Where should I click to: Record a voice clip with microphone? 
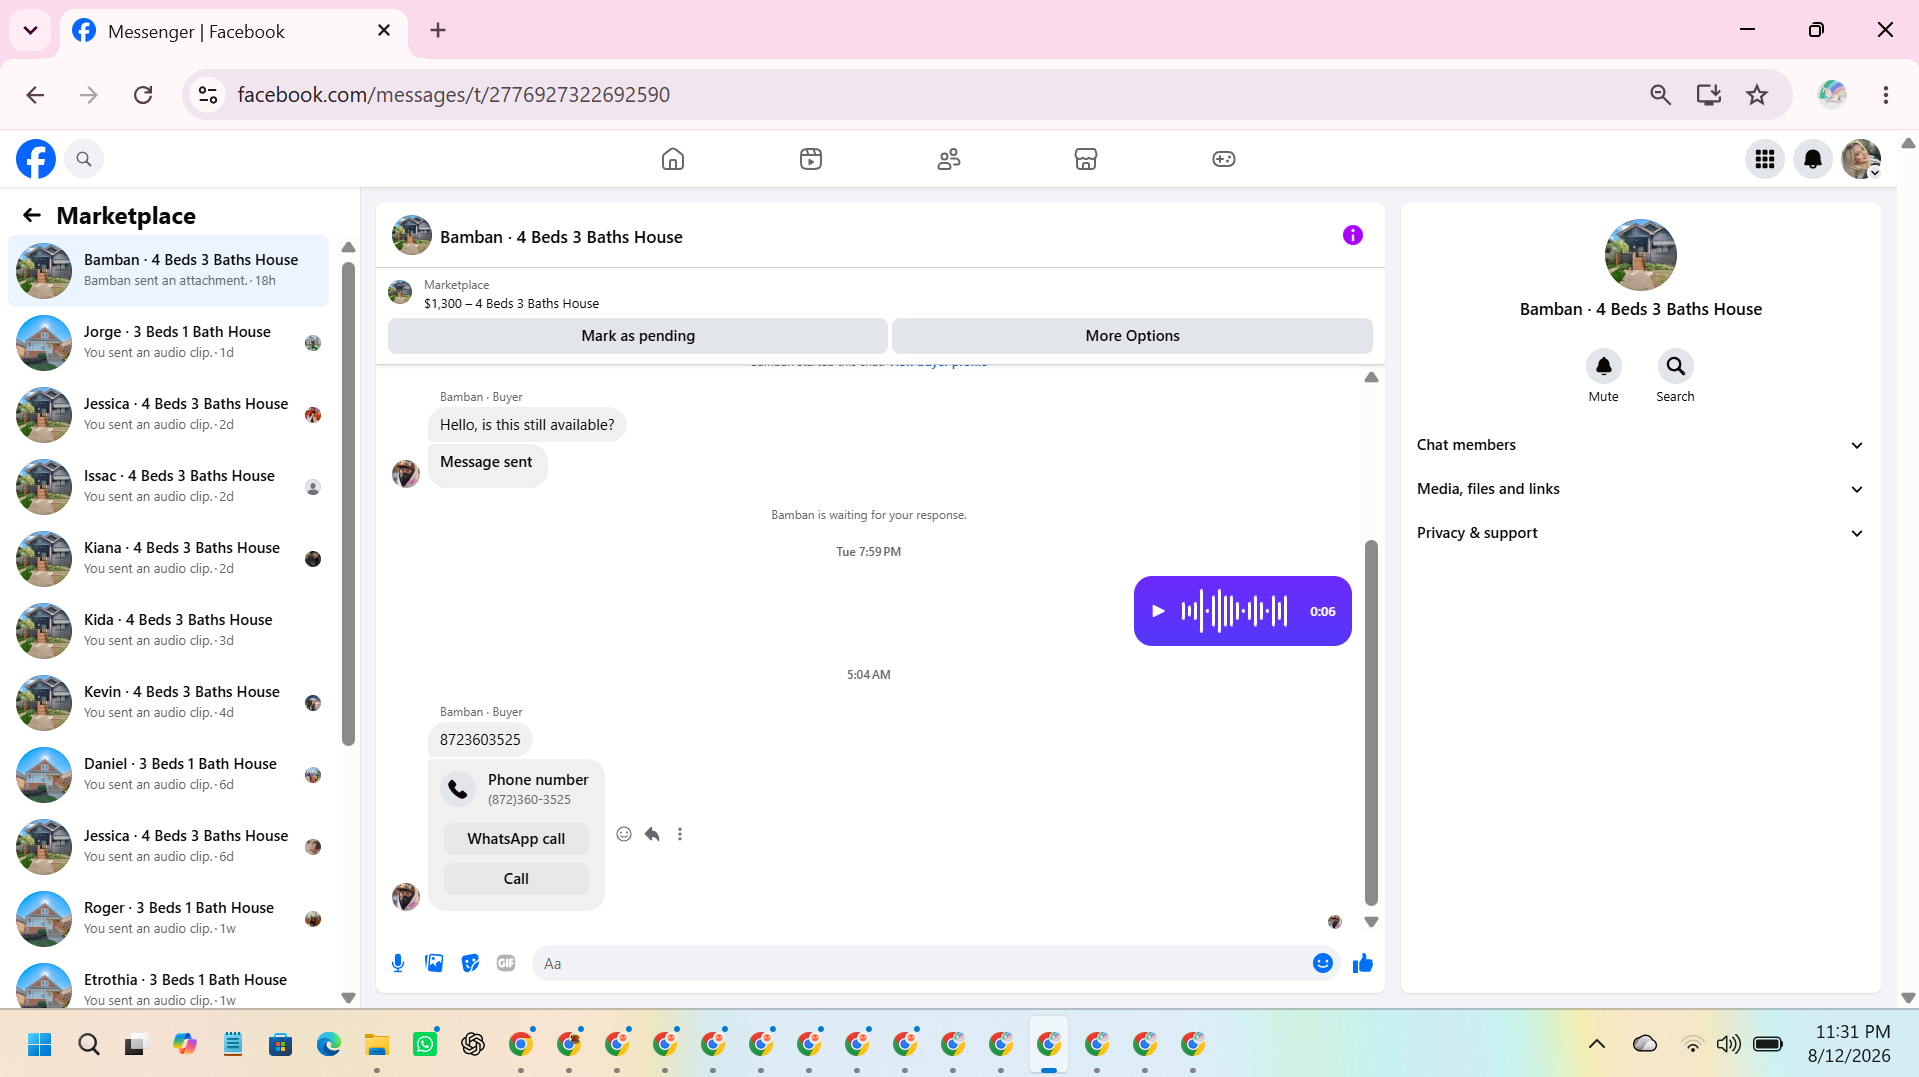[x=398, y=963]
